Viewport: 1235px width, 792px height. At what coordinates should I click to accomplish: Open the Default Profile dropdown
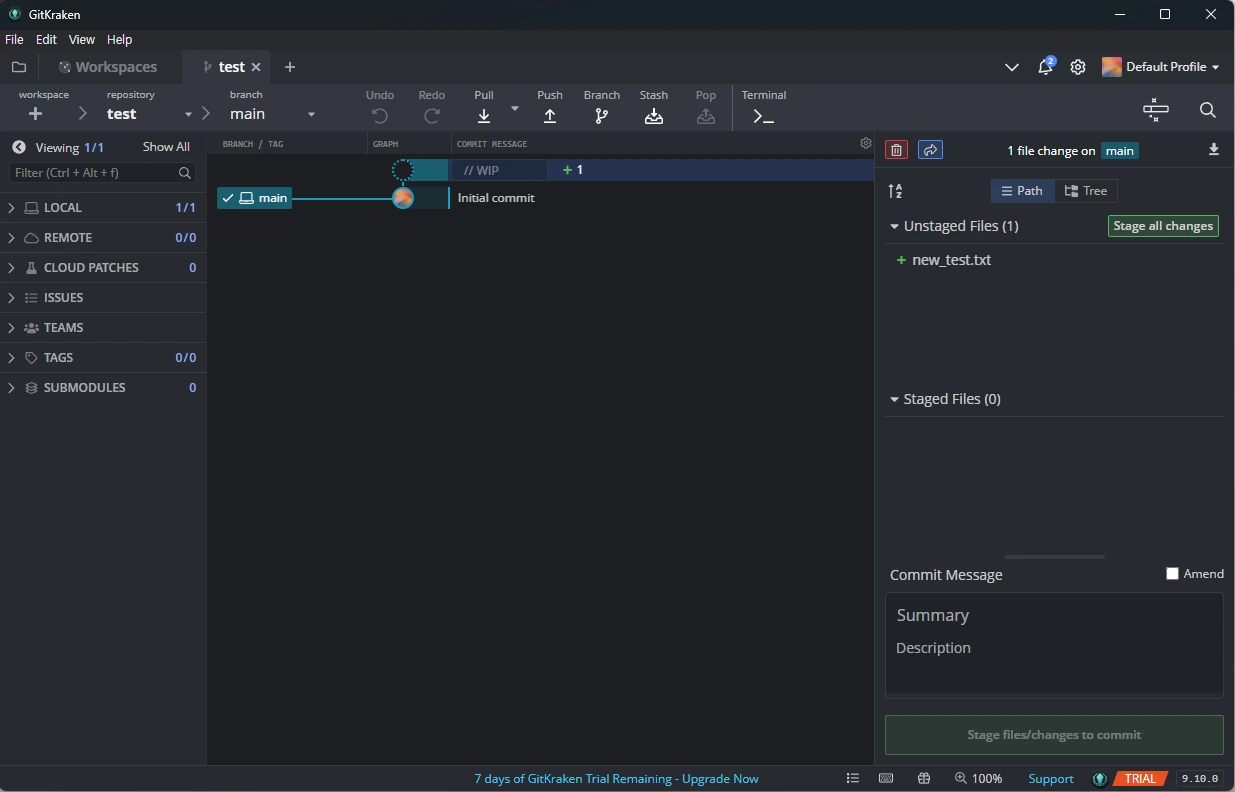point(1160,67)
